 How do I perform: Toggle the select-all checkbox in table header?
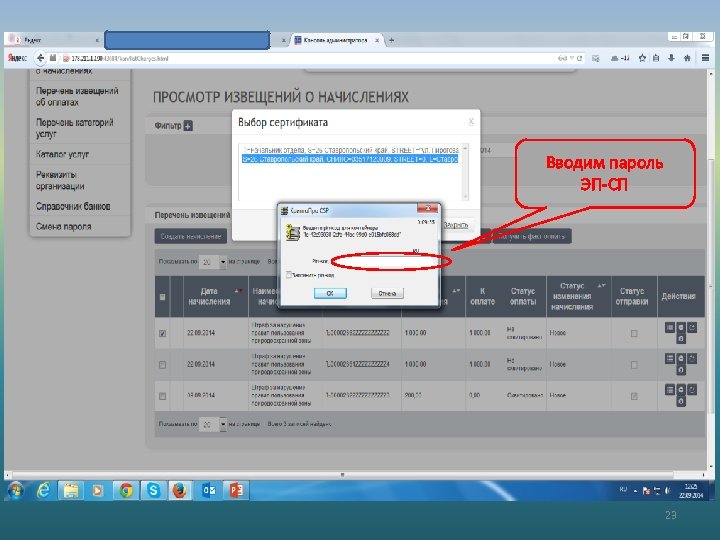(162, 297)
